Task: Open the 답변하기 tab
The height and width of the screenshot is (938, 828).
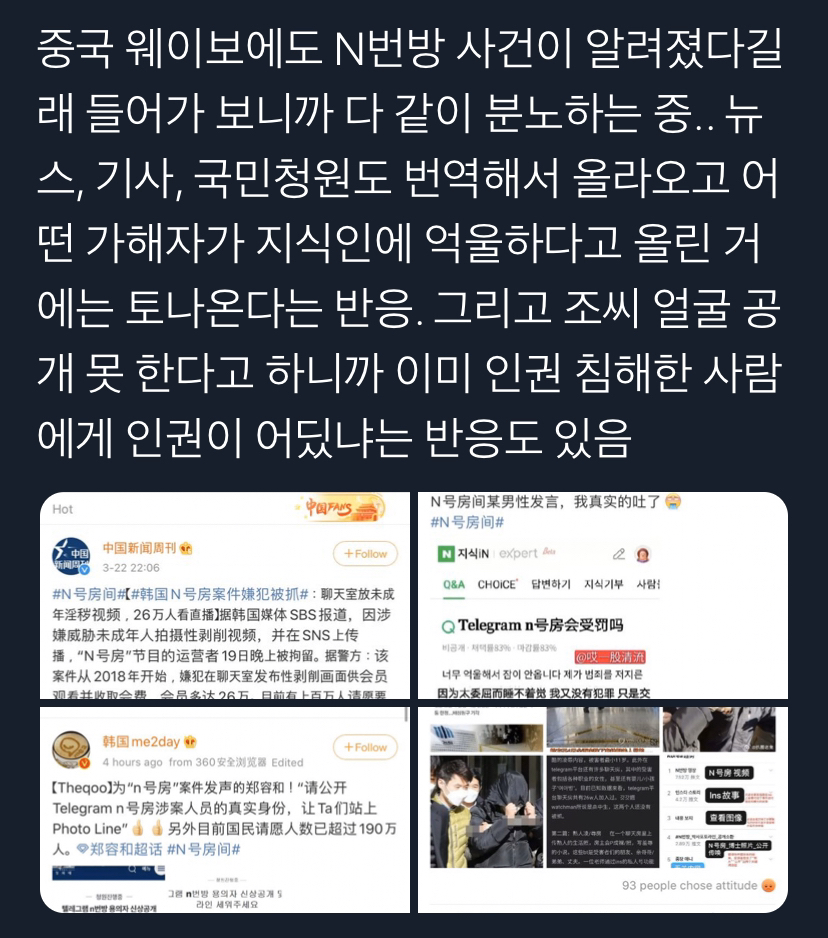Action: click(550, 584)
